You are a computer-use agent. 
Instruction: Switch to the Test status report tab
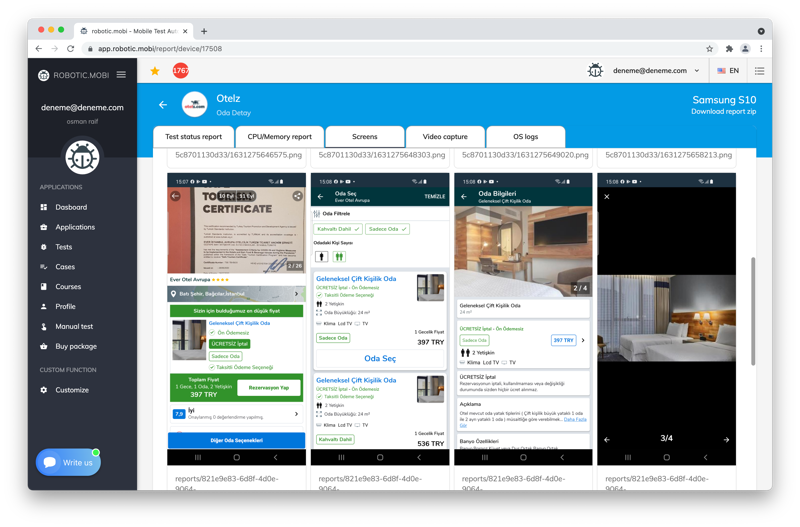point(193,137)
